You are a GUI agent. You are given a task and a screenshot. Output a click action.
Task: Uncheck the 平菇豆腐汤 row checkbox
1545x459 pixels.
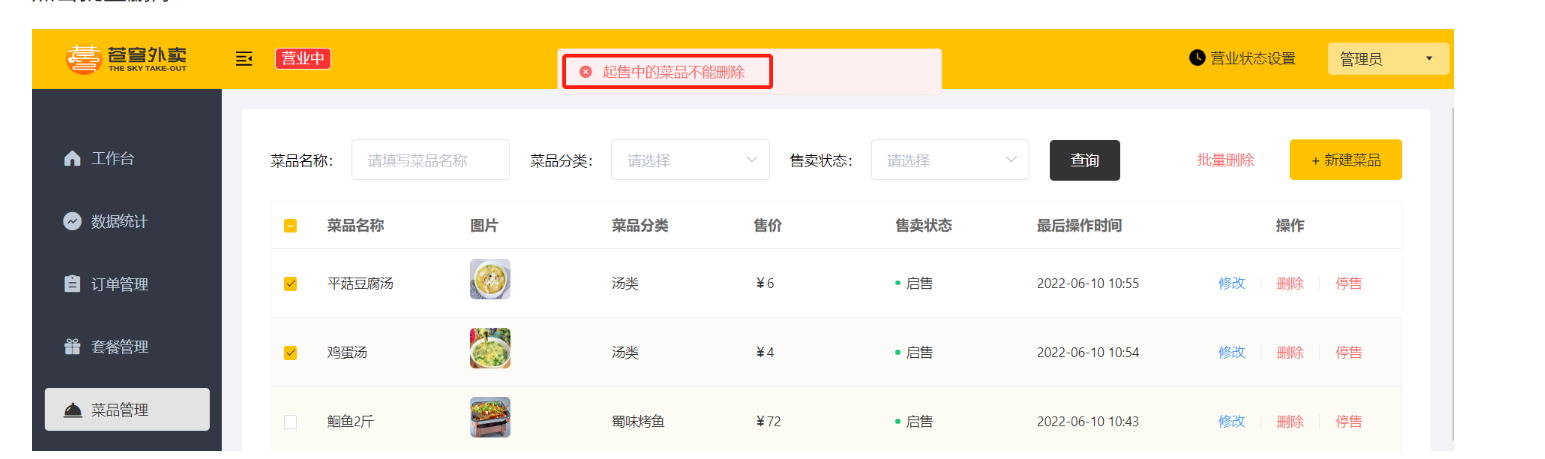tap(291, 284)
